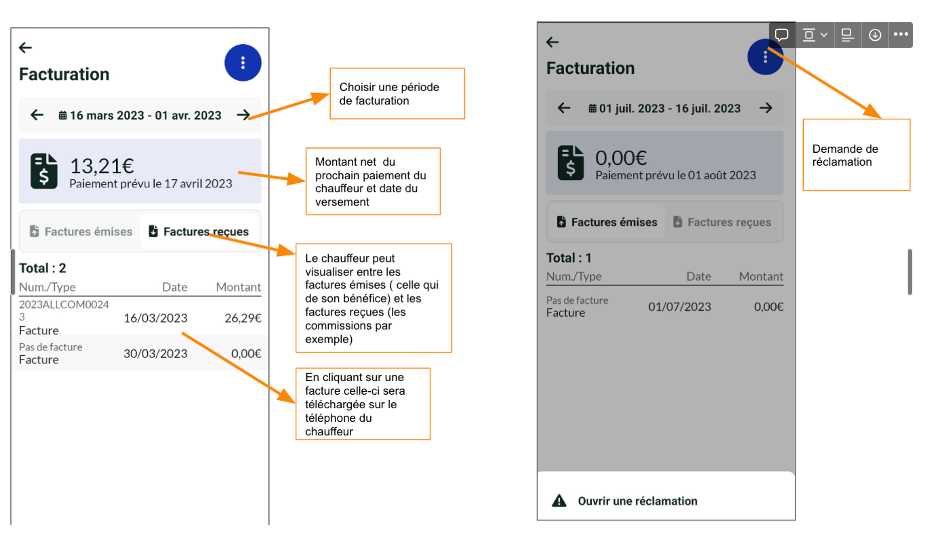952x544 pixels.
Task: Download invoice 2023ALLCOM0024 dated 16/03/2023
Action: (x=140, y=317)
